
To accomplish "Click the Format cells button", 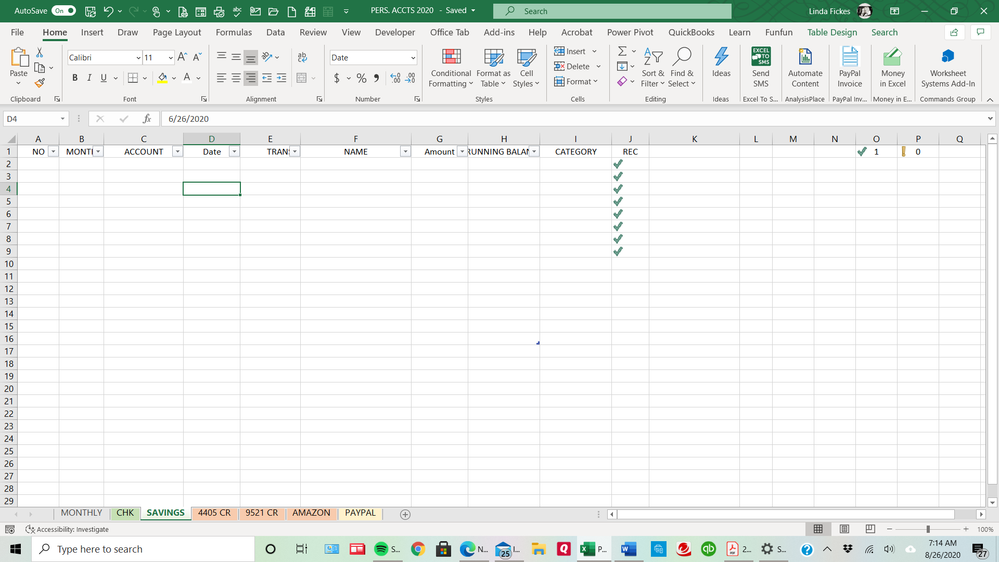I will coord(576,82).
